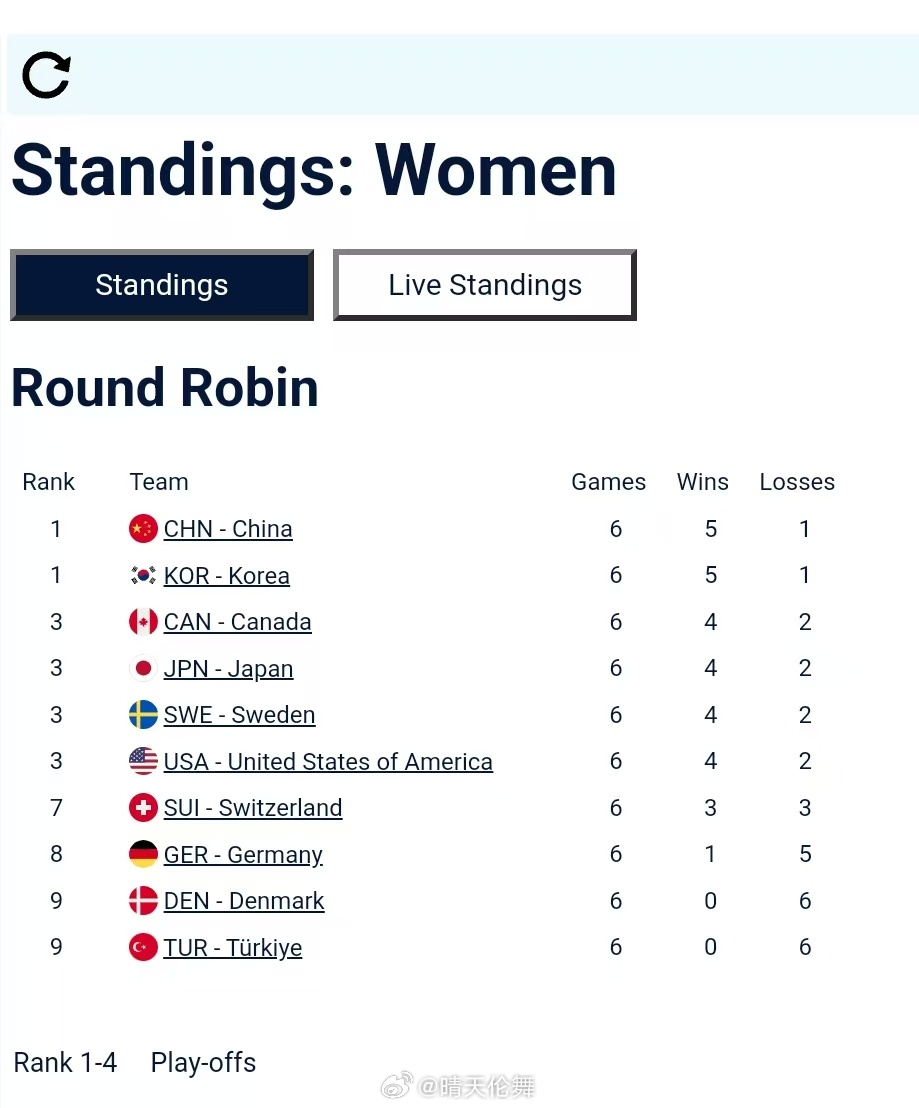Open the KOR - Korea team link
919x1108 pixels.
click(x=227, y=576)
